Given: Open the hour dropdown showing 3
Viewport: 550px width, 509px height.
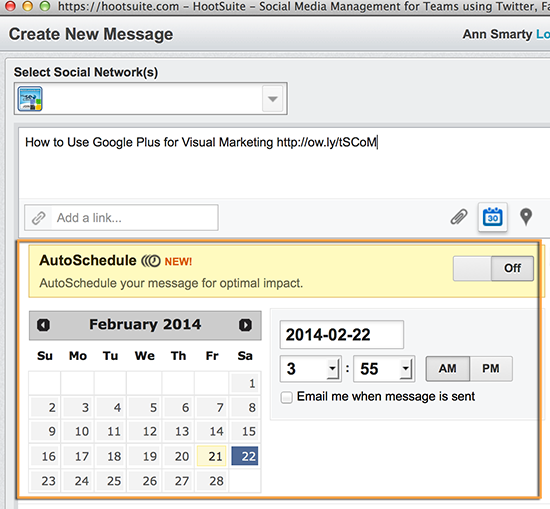Looking at the screenshot, I should [x=310, y=369].
